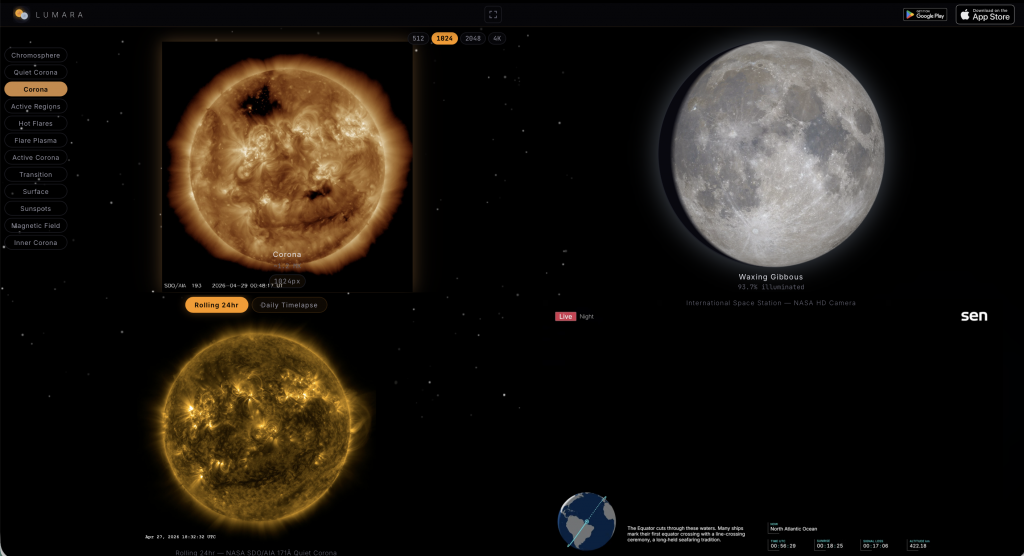Select the Chromosphere view

[36, 55]
